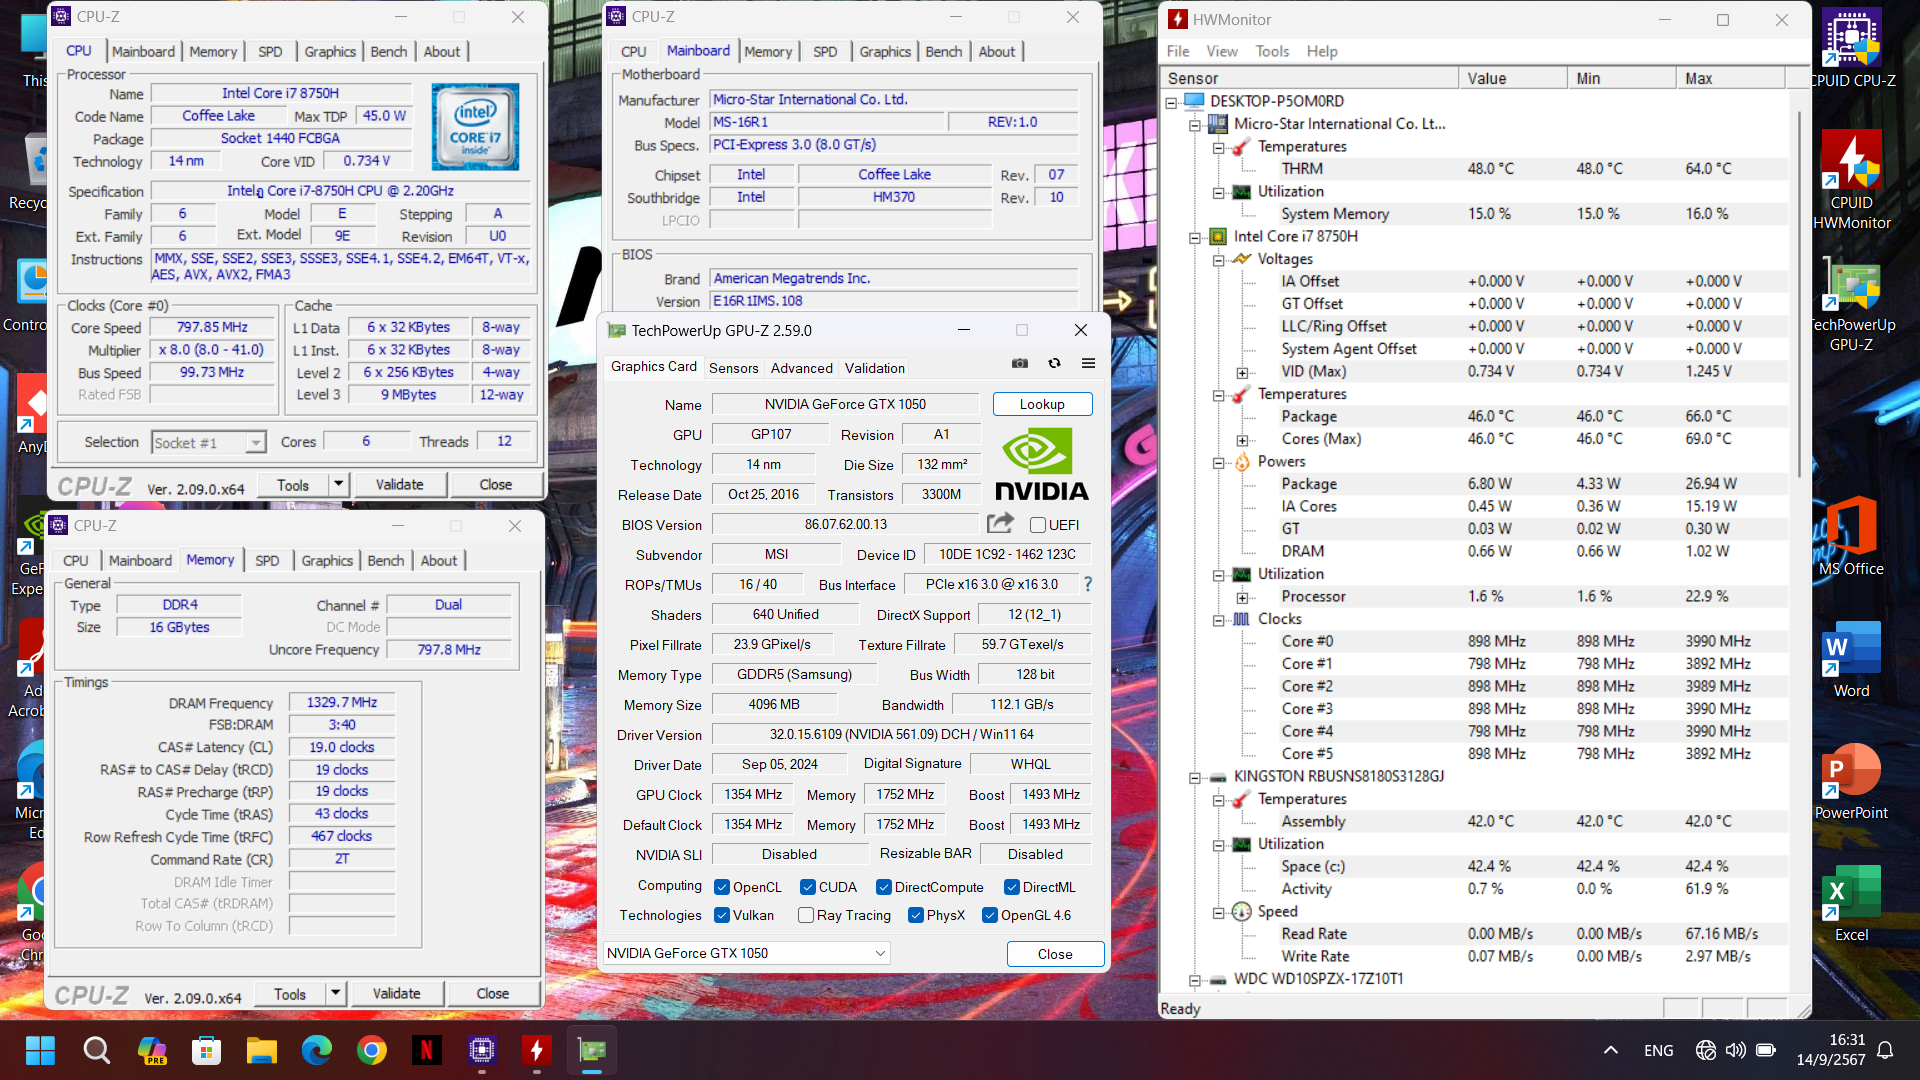Open the GPU selection dropdown in GPU-Z
Screen dimensions: 1920x1080
point(746,953)
